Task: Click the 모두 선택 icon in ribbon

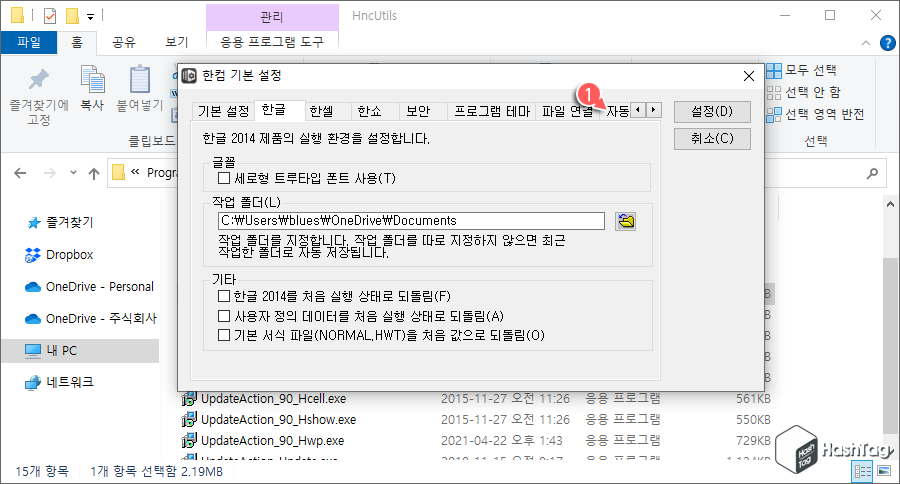Action: click(x=774, y=71)
